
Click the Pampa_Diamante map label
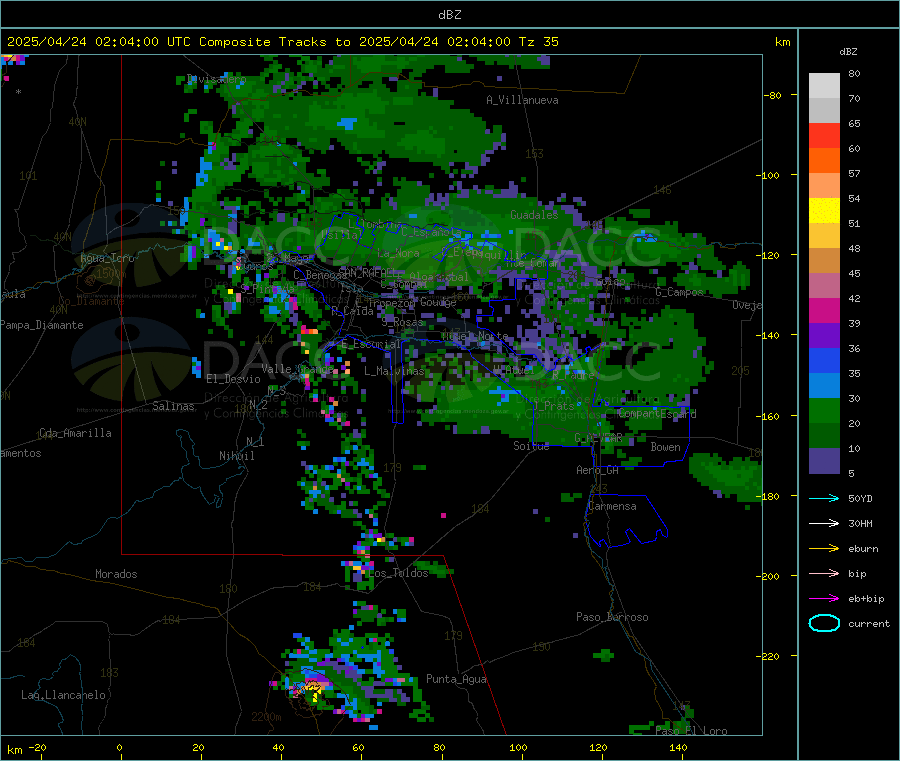pos(41,325)
